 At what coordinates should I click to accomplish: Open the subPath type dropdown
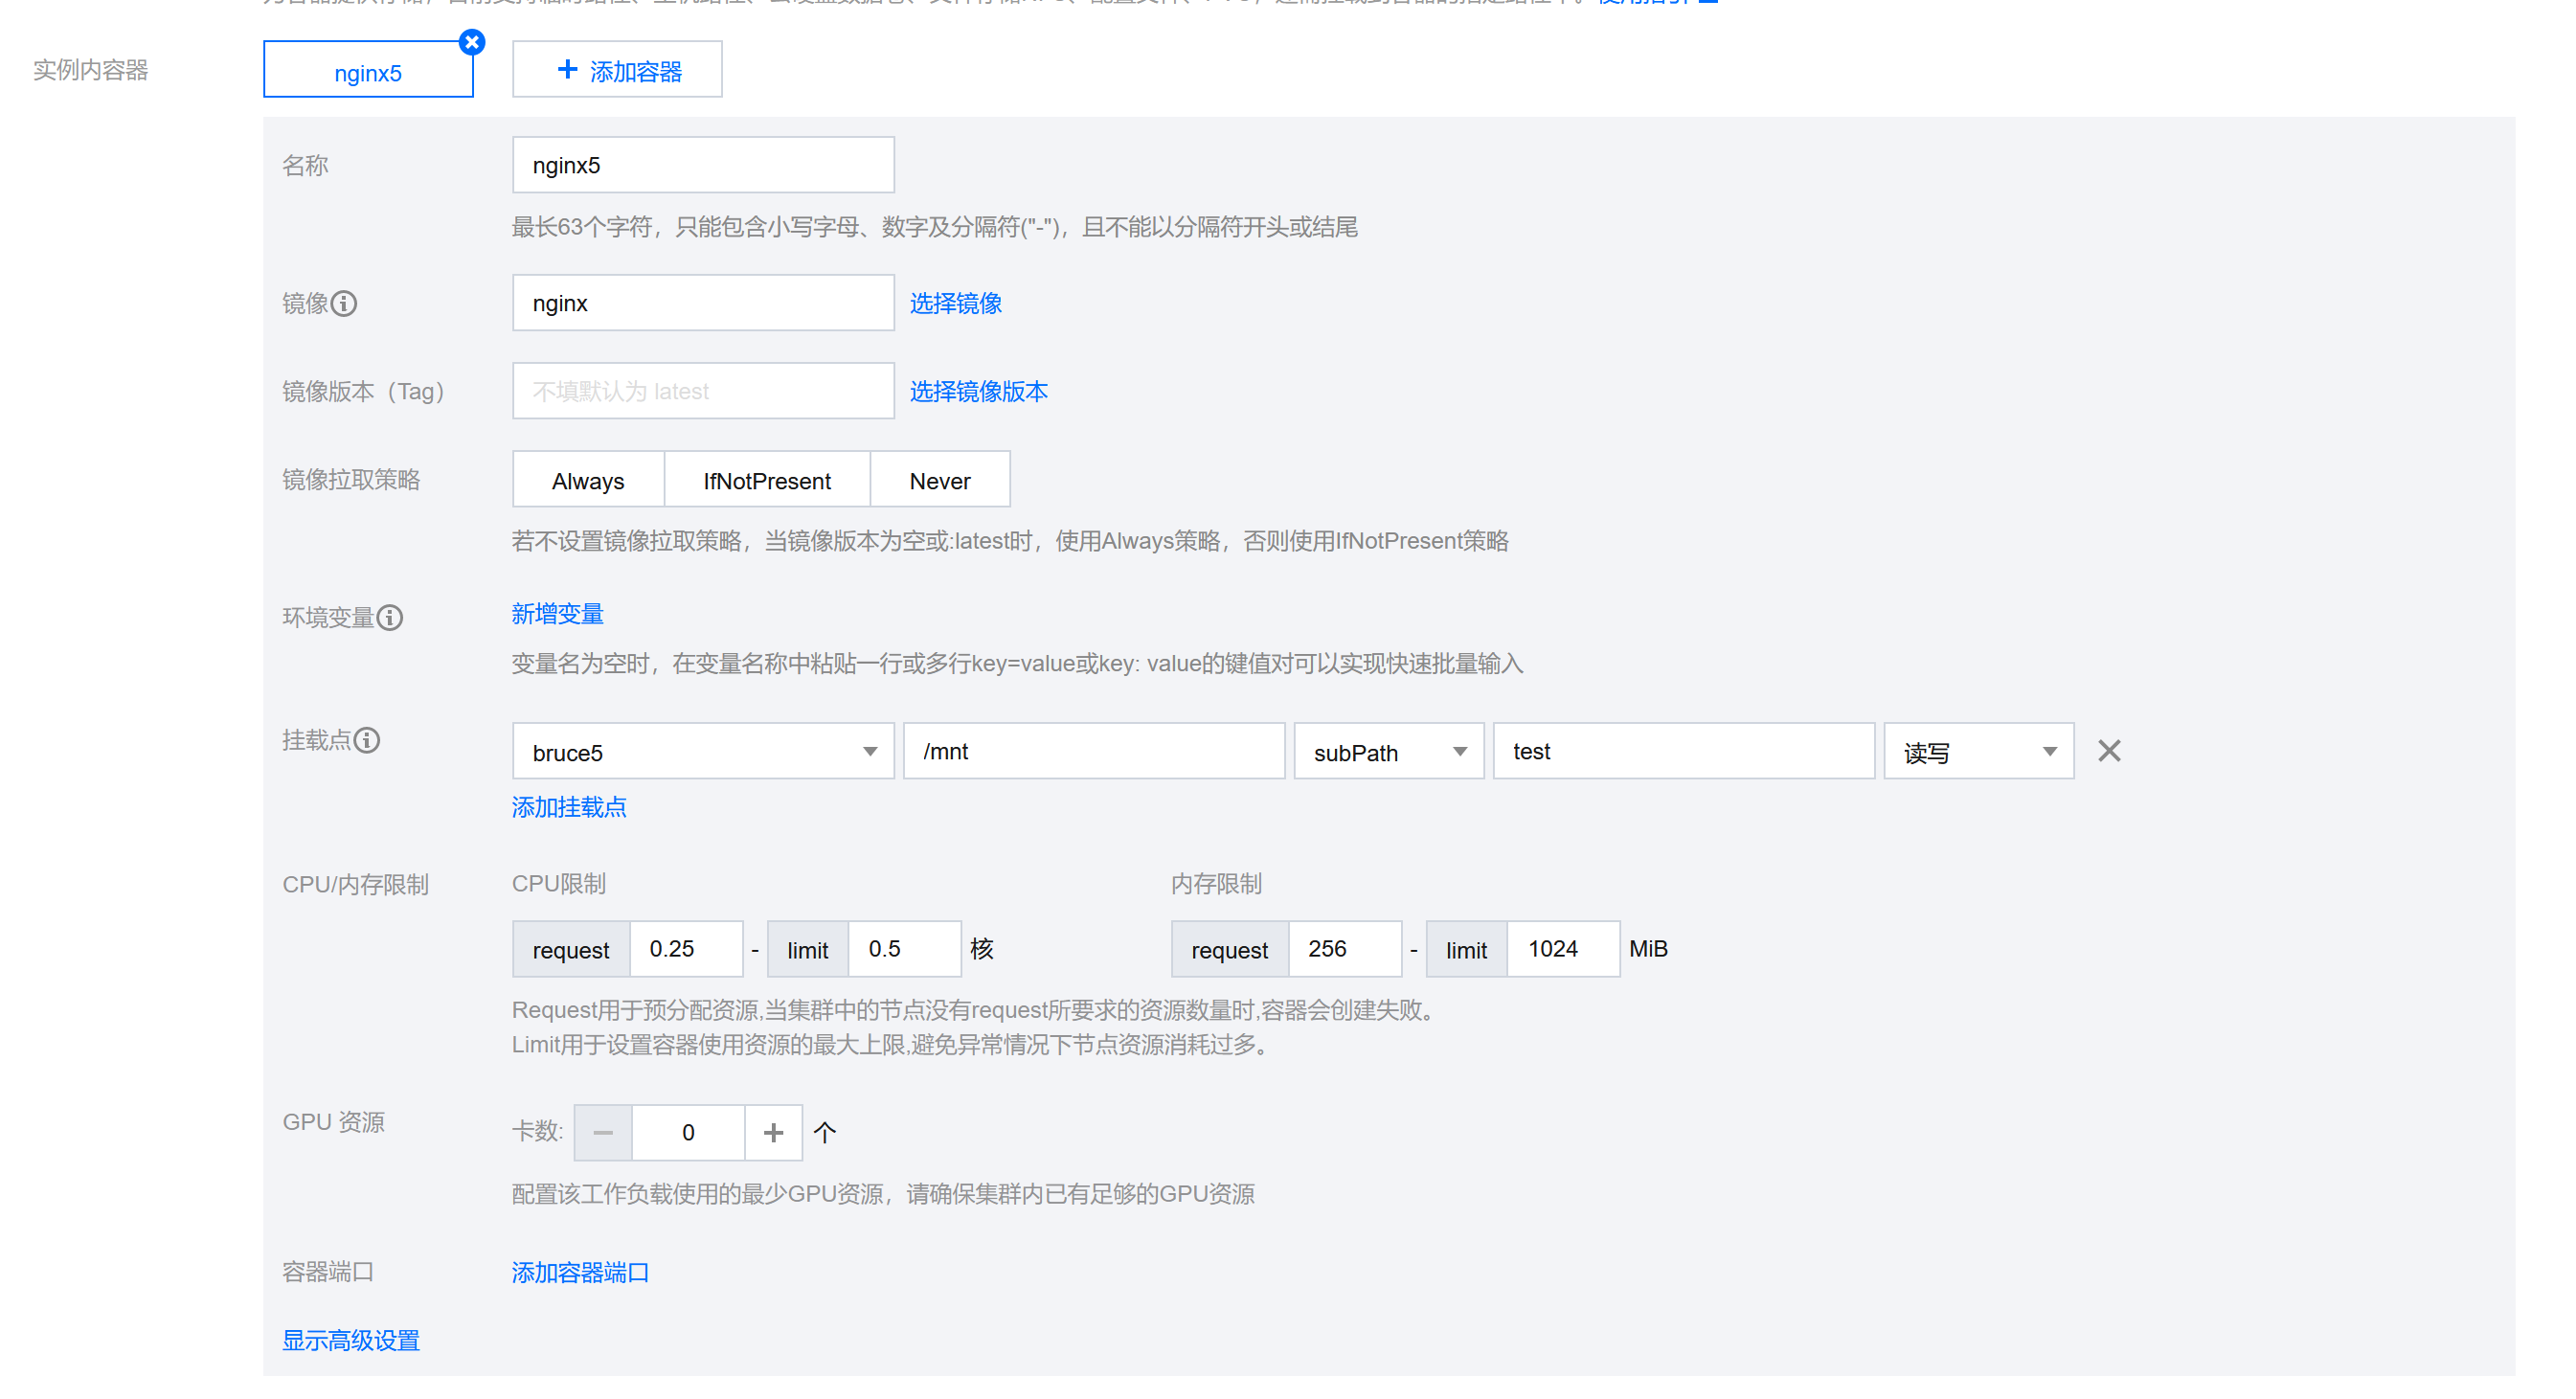1388,752
